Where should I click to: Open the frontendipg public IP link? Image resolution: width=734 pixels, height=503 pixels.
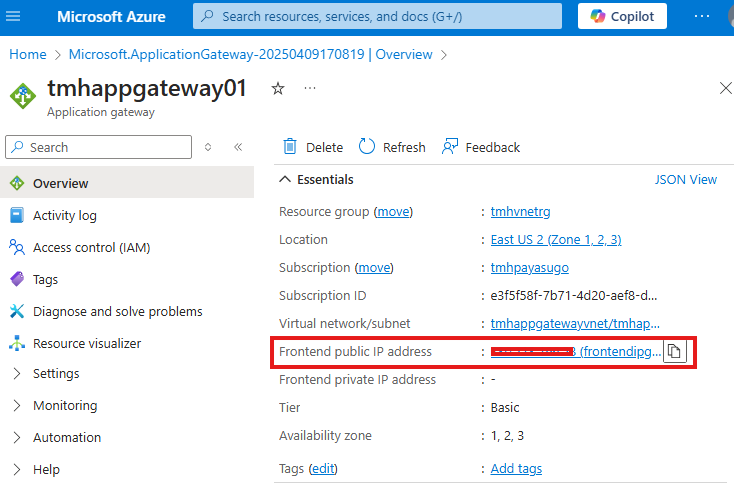620,351
